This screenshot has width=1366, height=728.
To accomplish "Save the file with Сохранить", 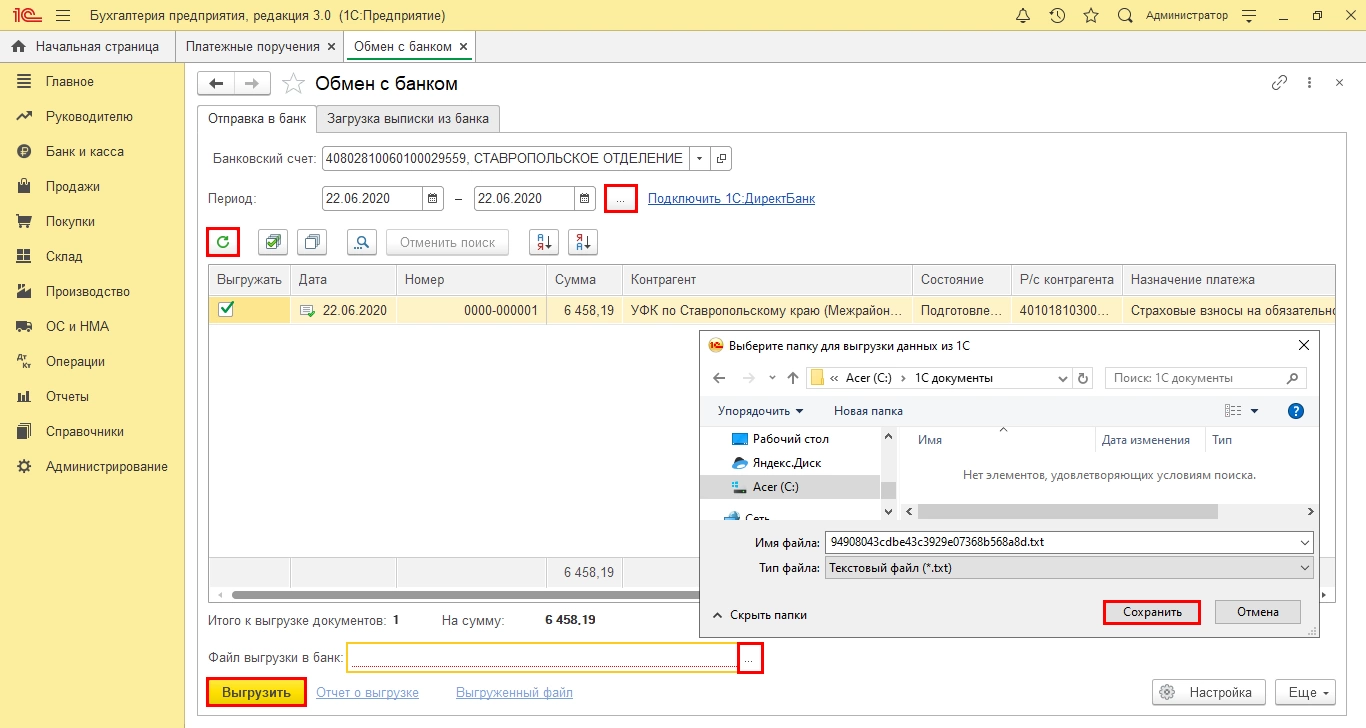I will 1152,612.
